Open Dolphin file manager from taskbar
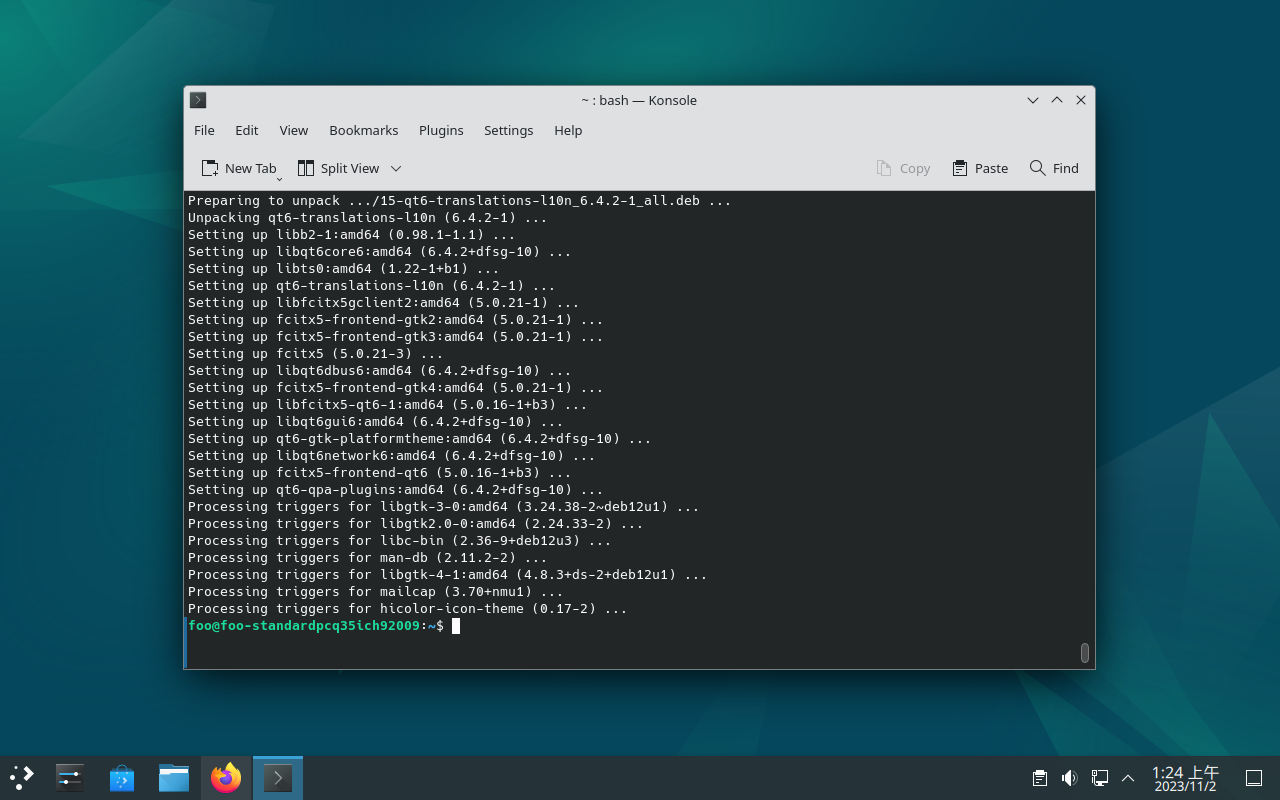The image size is (1280, 800). (x=174, y=778)
